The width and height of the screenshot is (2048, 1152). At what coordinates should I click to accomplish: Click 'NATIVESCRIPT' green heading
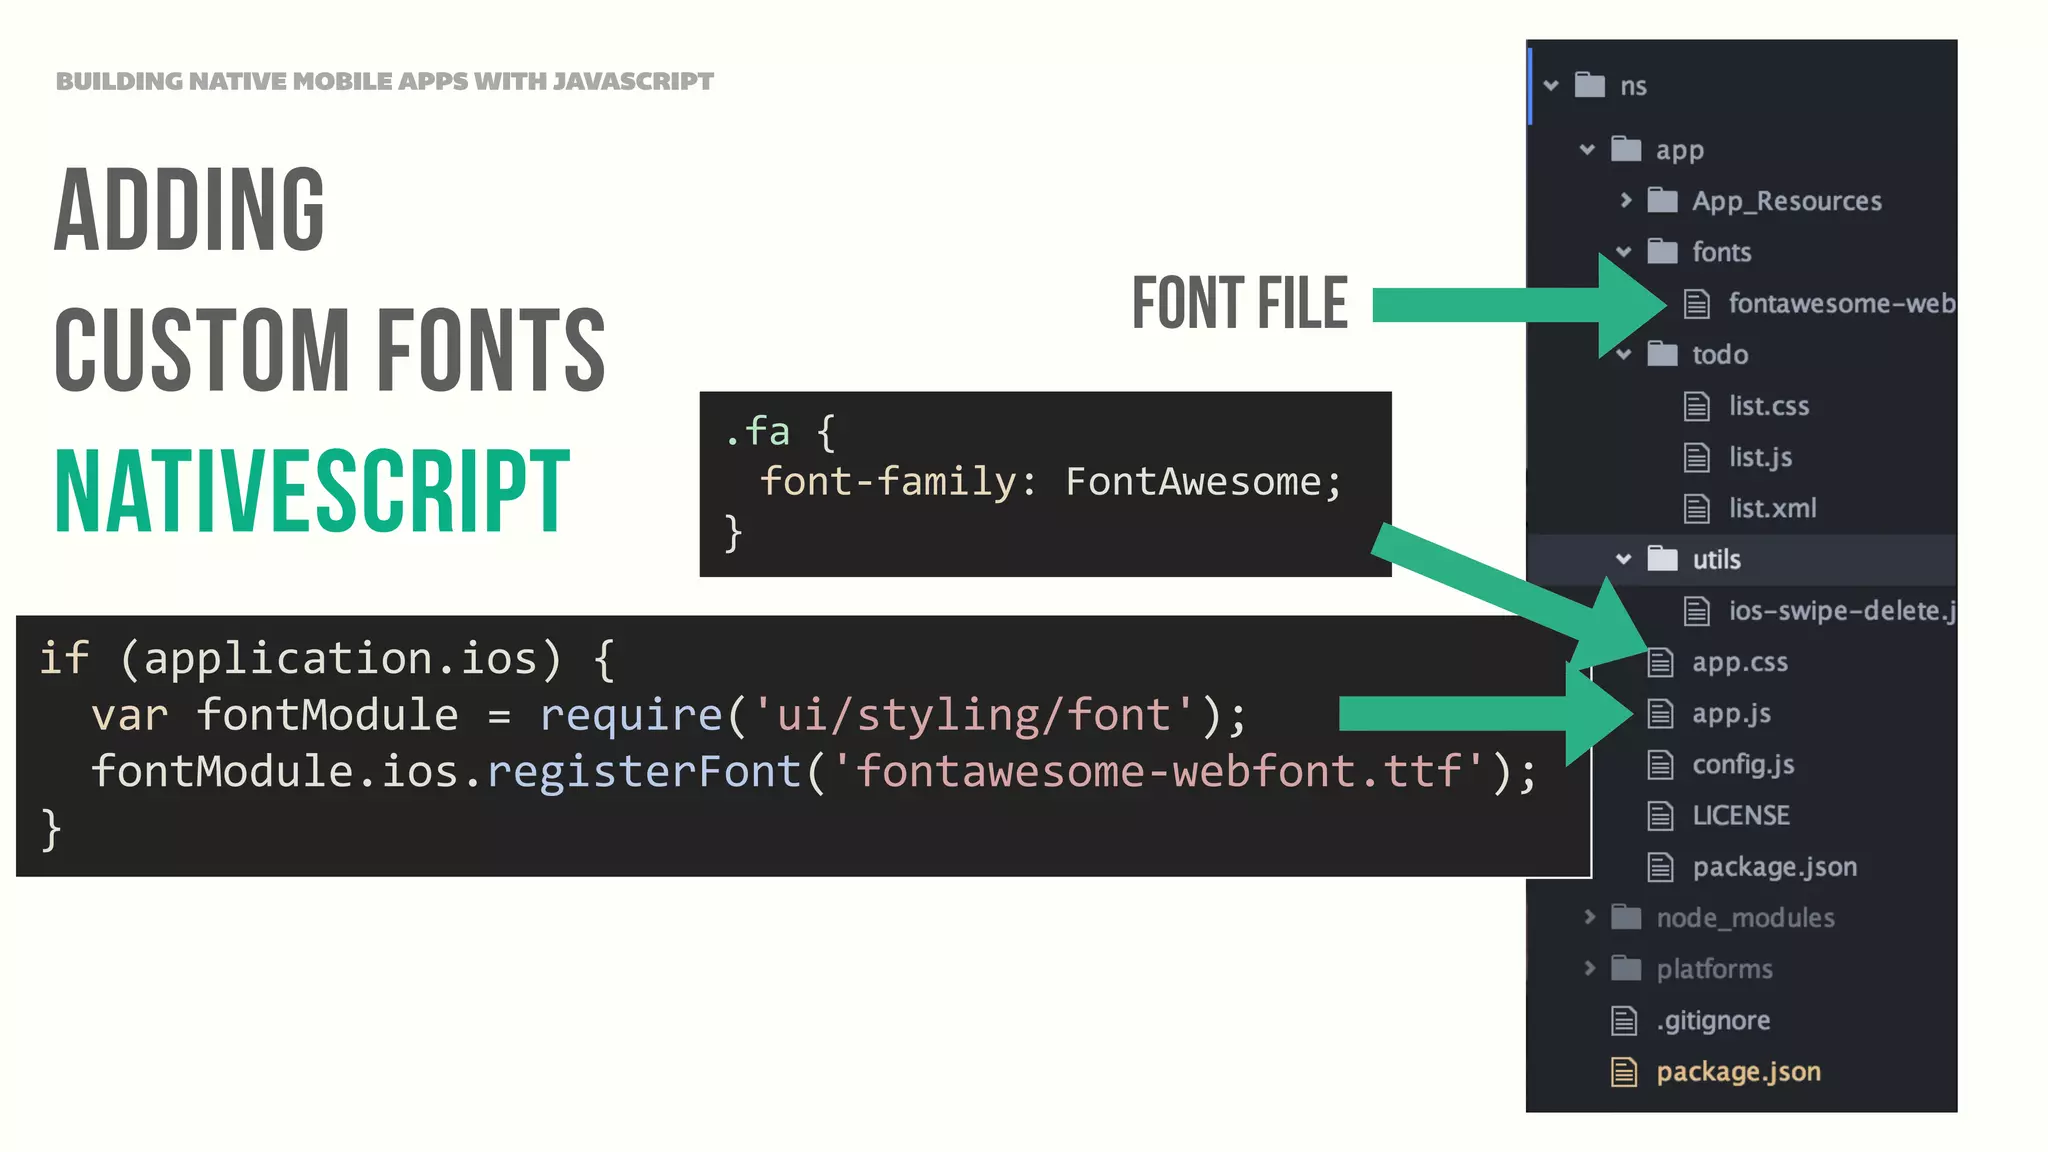(312, 491)
